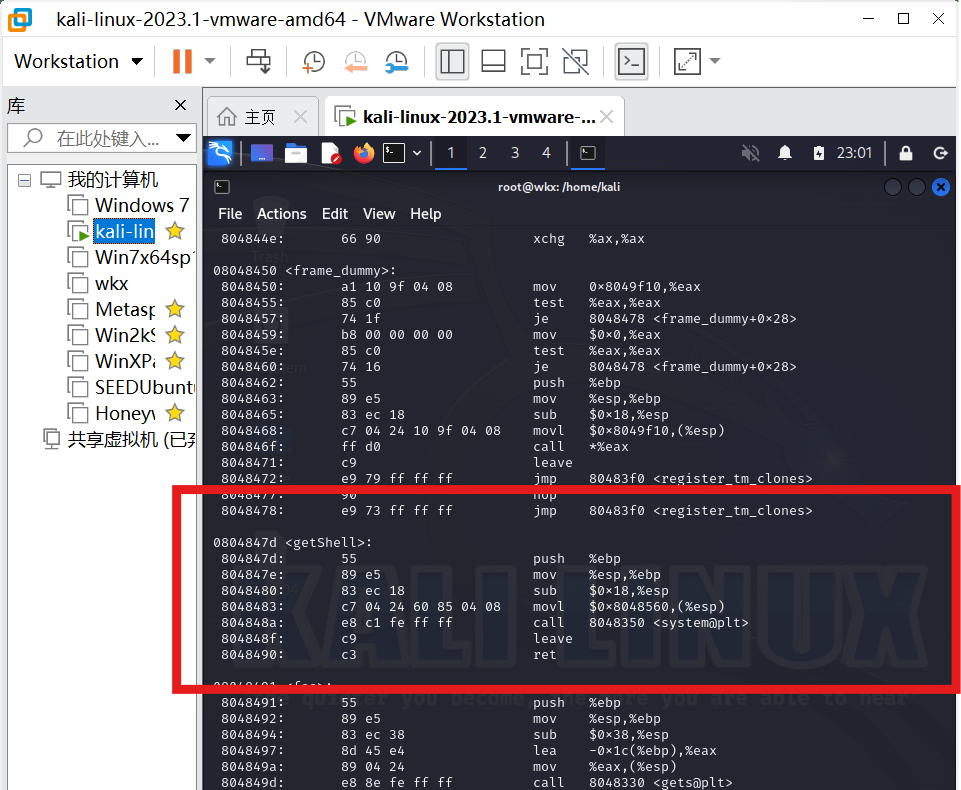Open Kali notifications bell

pos(785,153)
